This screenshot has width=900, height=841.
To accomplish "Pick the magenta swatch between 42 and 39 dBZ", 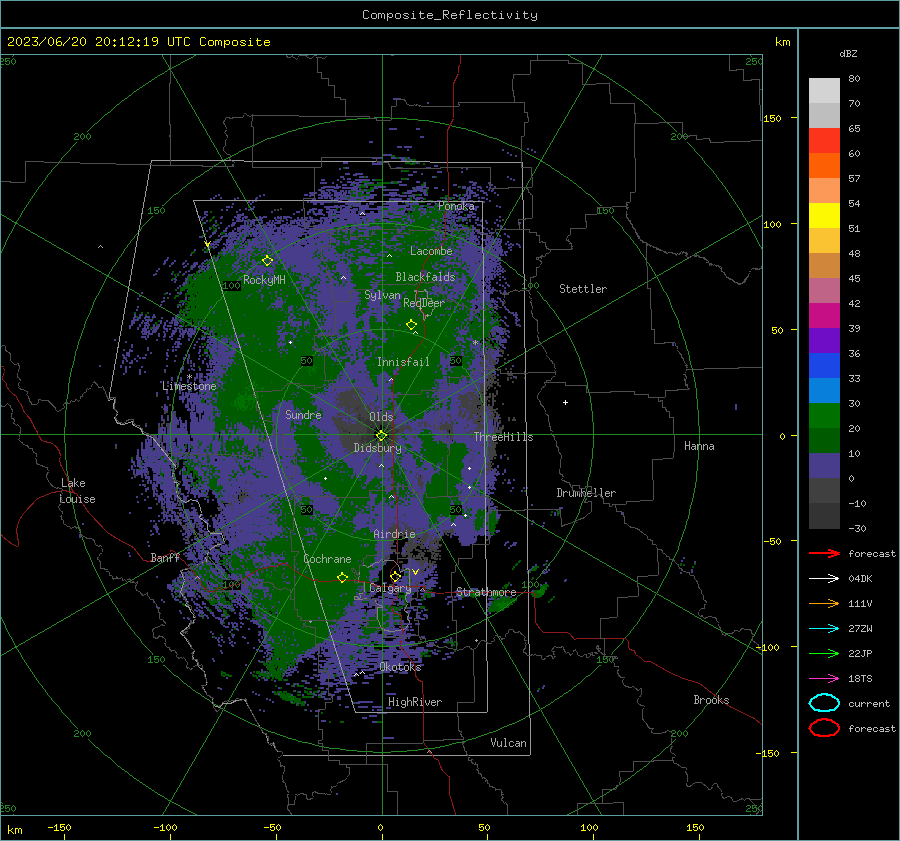I will coord(824,316).
